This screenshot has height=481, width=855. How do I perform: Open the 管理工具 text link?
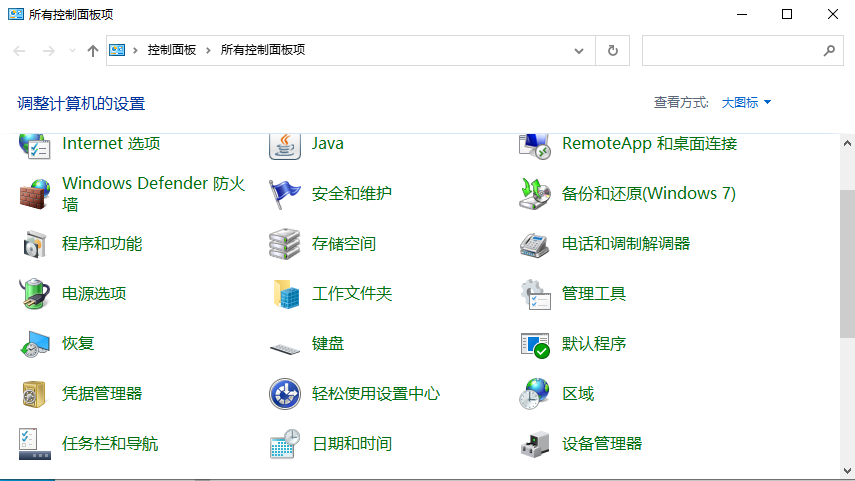click(x=594, y=294)
